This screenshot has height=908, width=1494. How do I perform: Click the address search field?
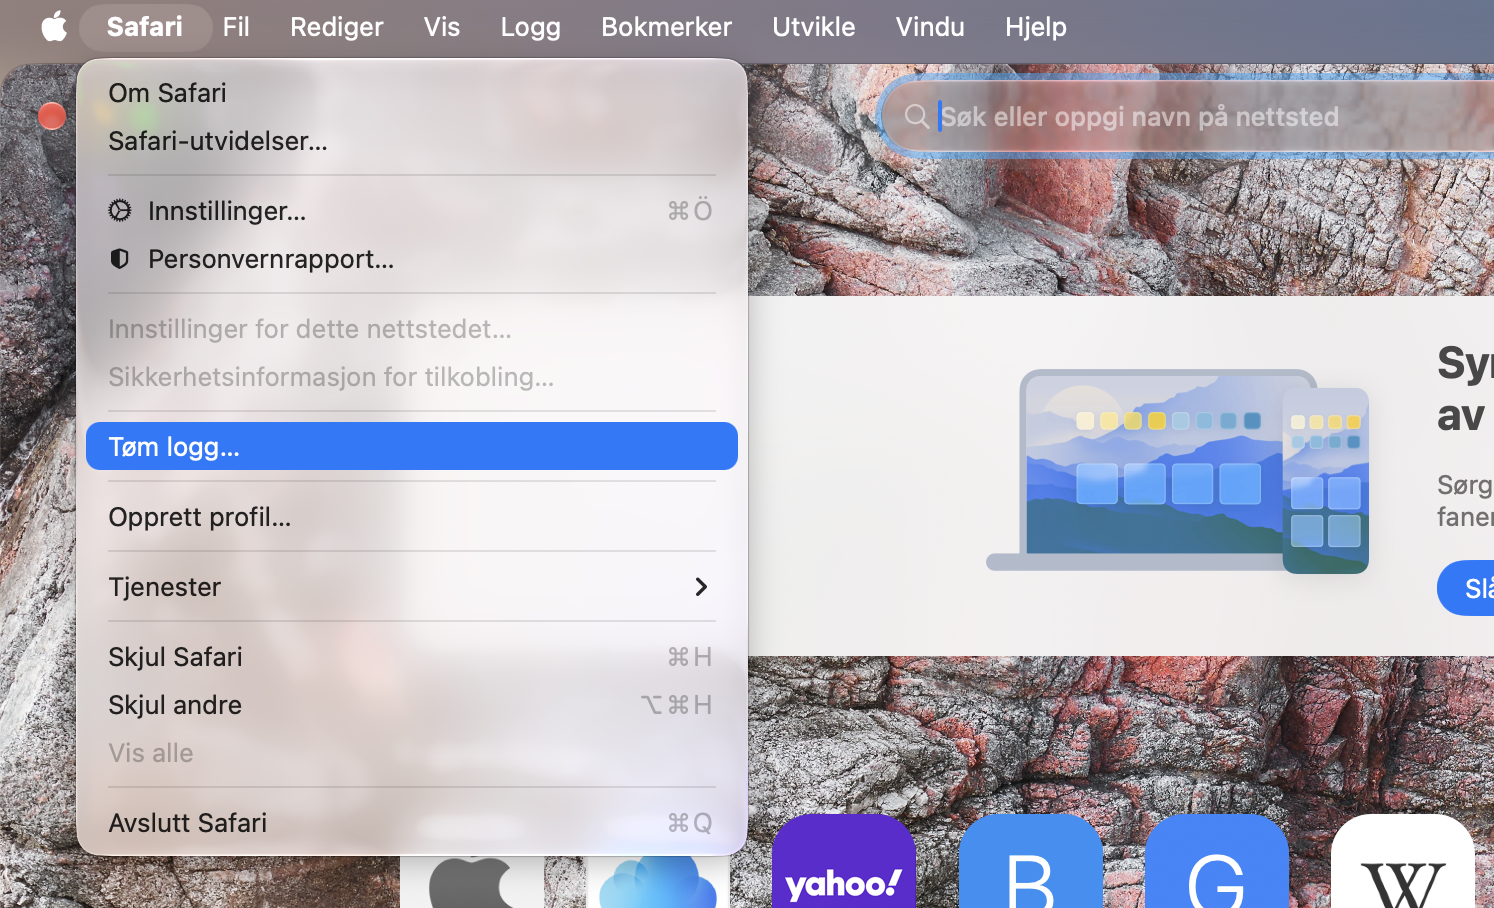click(x=1190, y=116)
